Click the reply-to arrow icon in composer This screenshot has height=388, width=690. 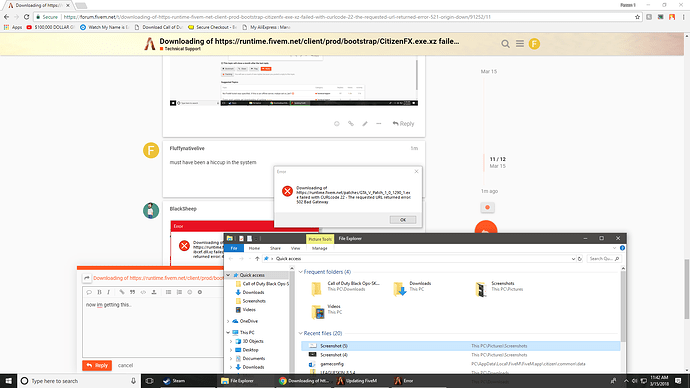(x=87, y=278)
